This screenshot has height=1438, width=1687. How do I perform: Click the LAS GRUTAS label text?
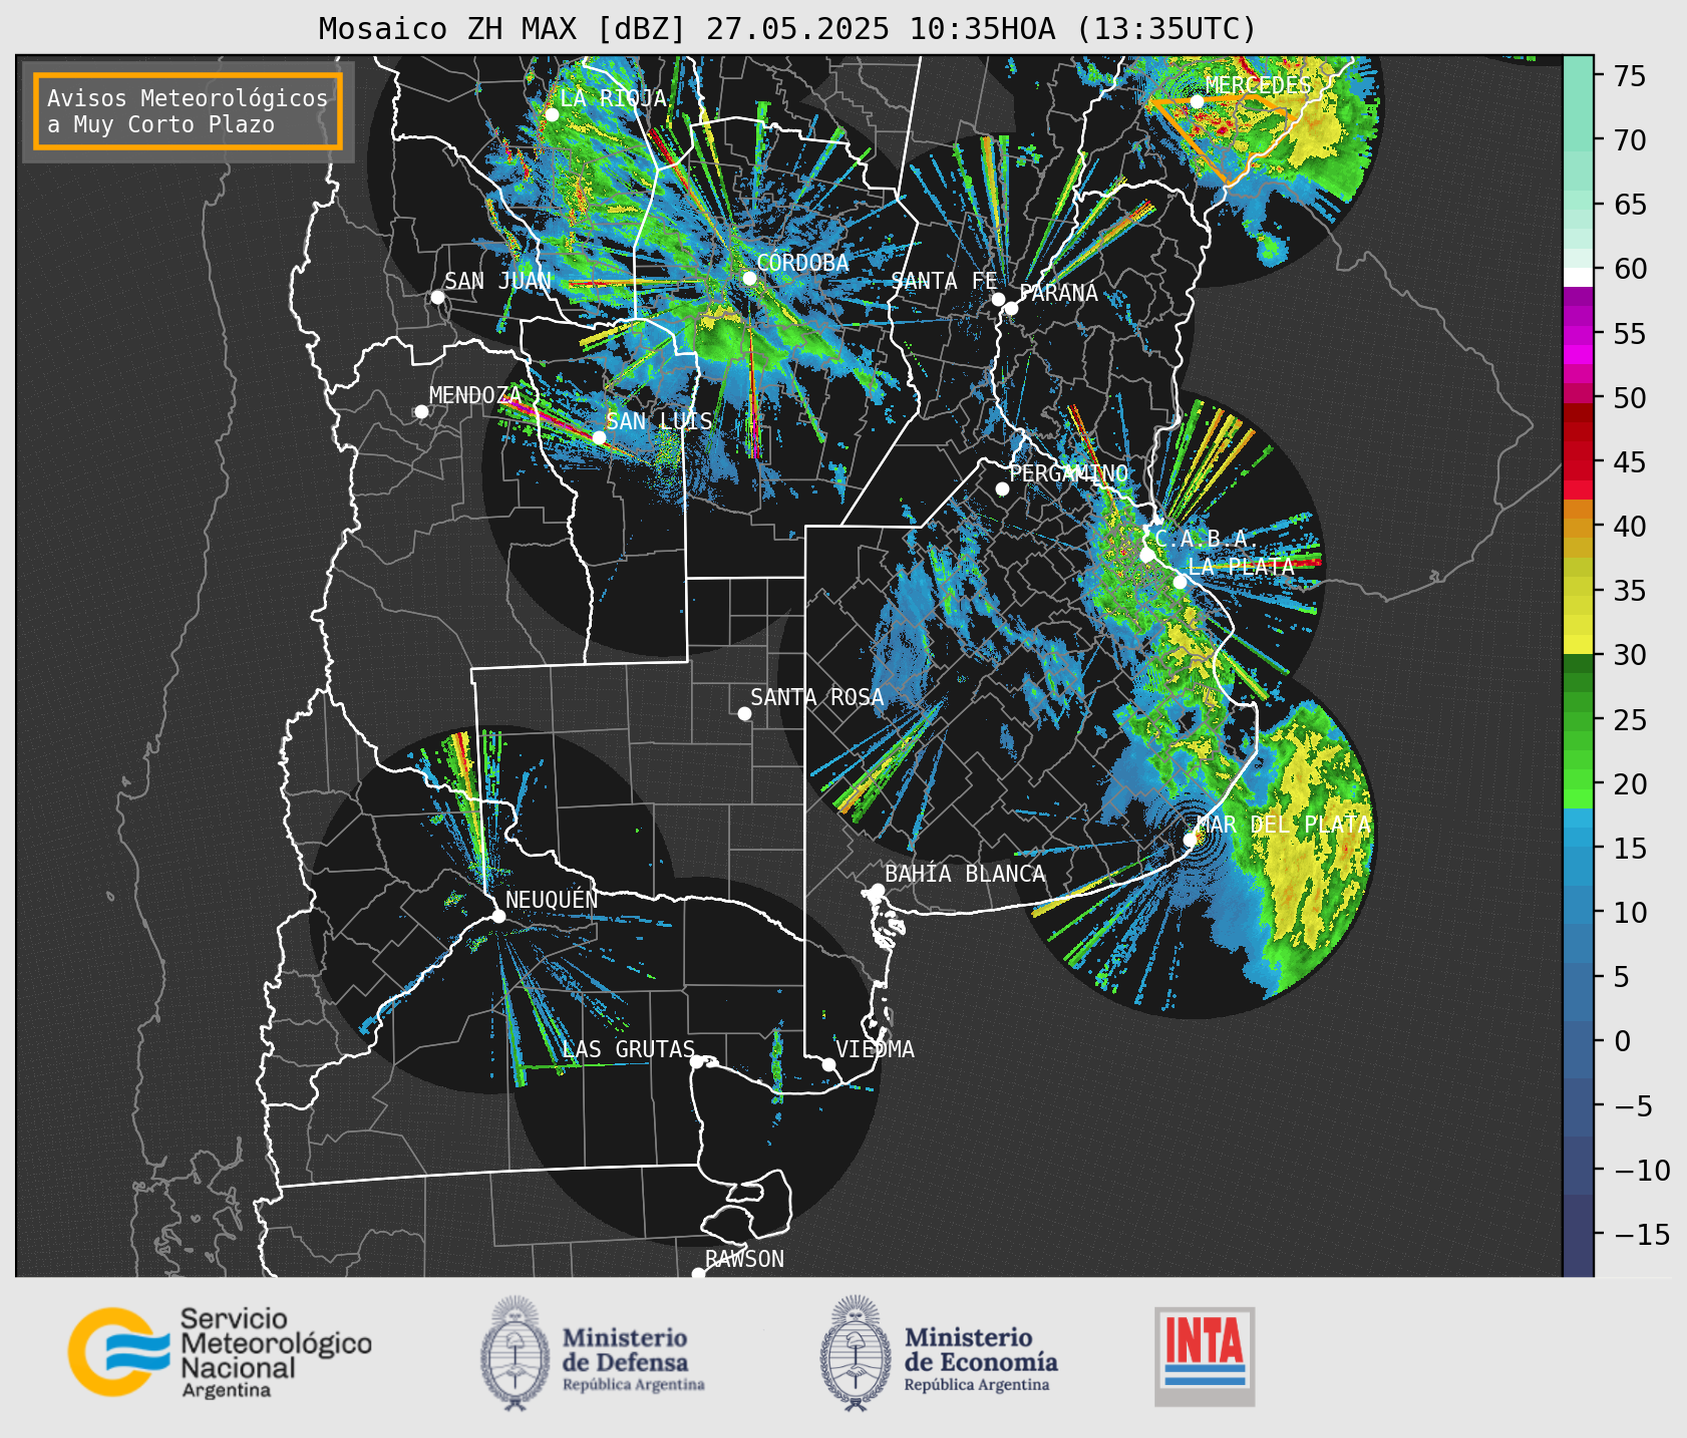click(x=628, y=1049)
